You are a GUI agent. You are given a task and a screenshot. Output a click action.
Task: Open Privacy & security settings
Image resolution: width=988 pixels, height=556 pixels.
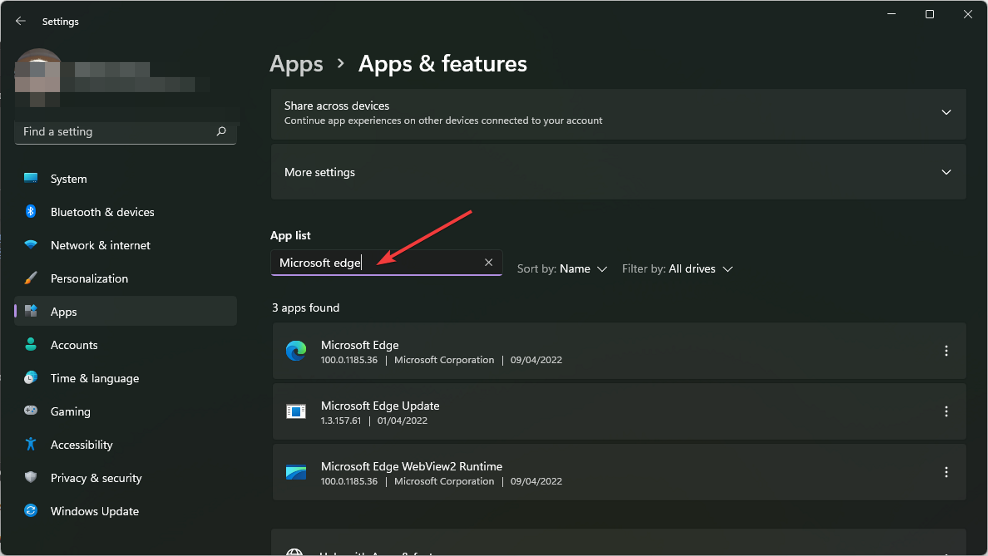[x=125, y=478]
